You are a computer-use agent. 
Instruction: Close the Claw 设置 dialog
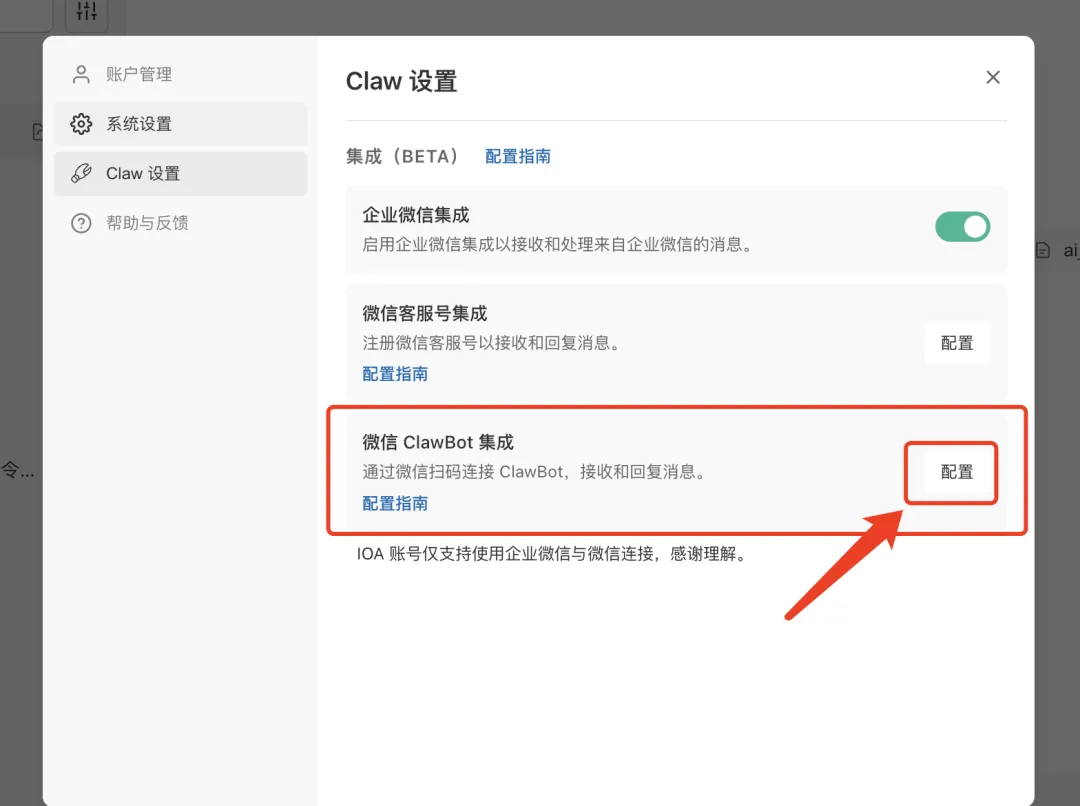993,77
